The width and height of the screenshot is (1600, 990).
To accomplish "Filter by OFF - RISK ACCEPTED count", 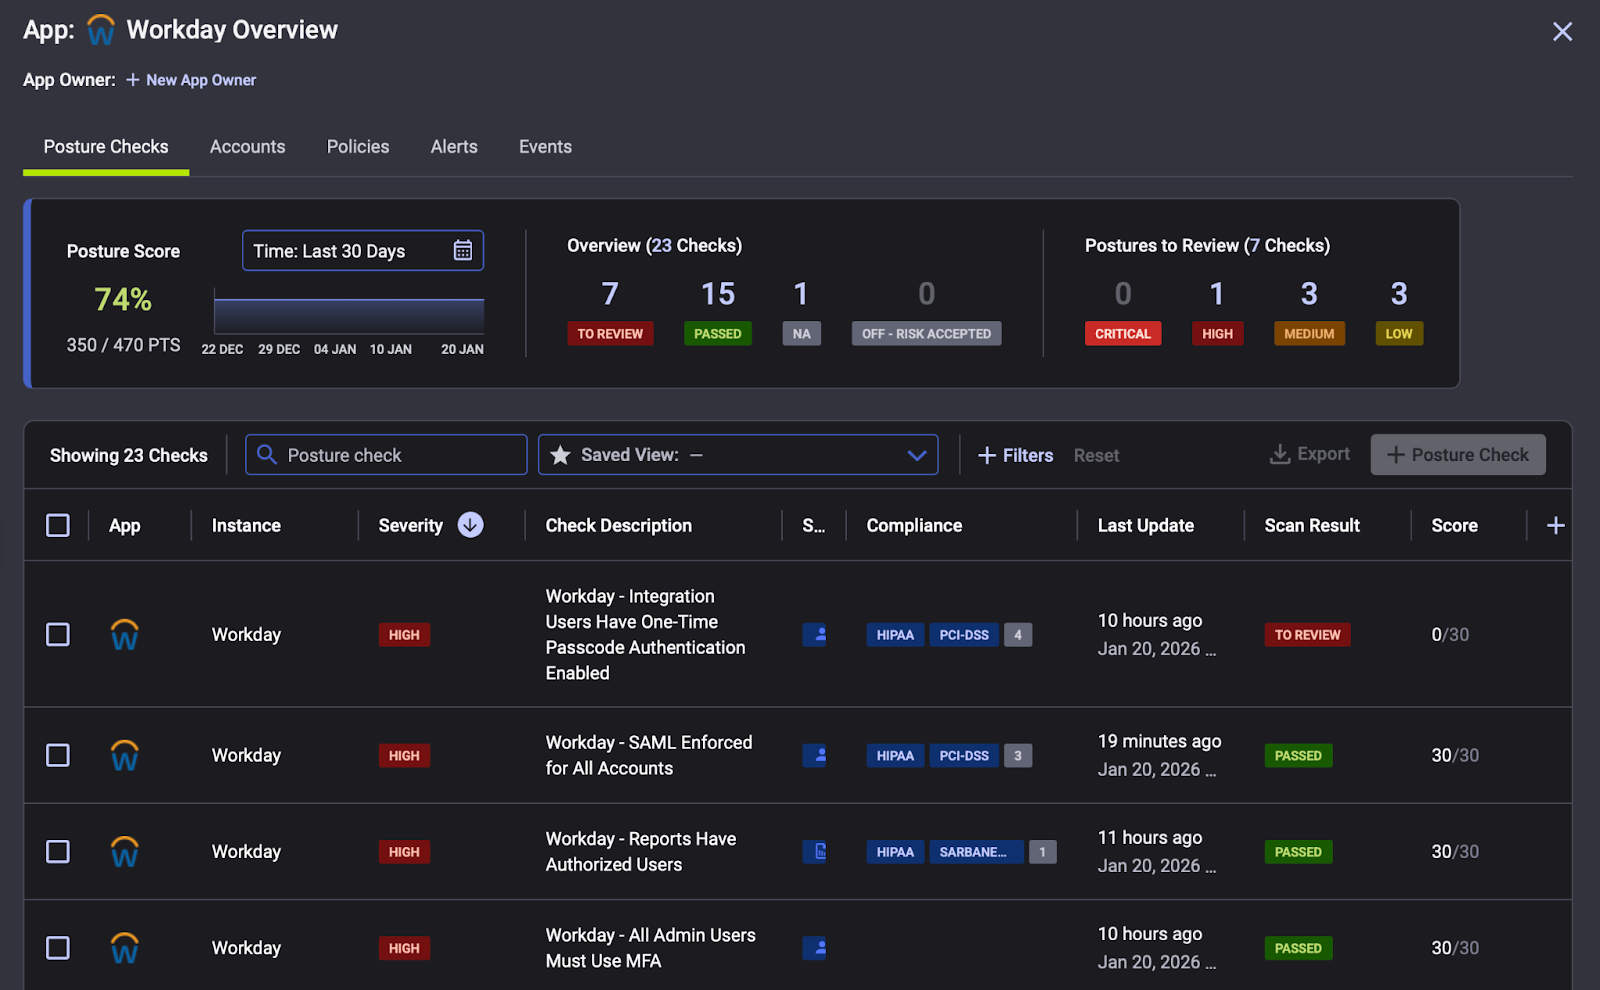I will tap(926, 311).
